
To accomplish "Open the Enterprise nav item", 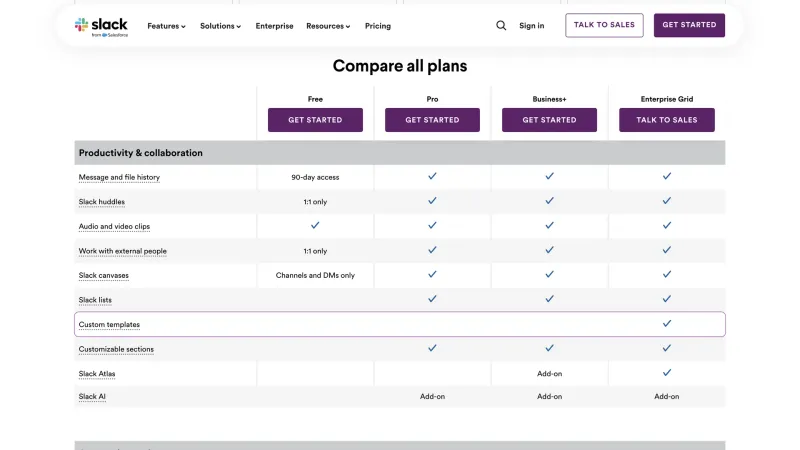I will click(x=274, y=26).
